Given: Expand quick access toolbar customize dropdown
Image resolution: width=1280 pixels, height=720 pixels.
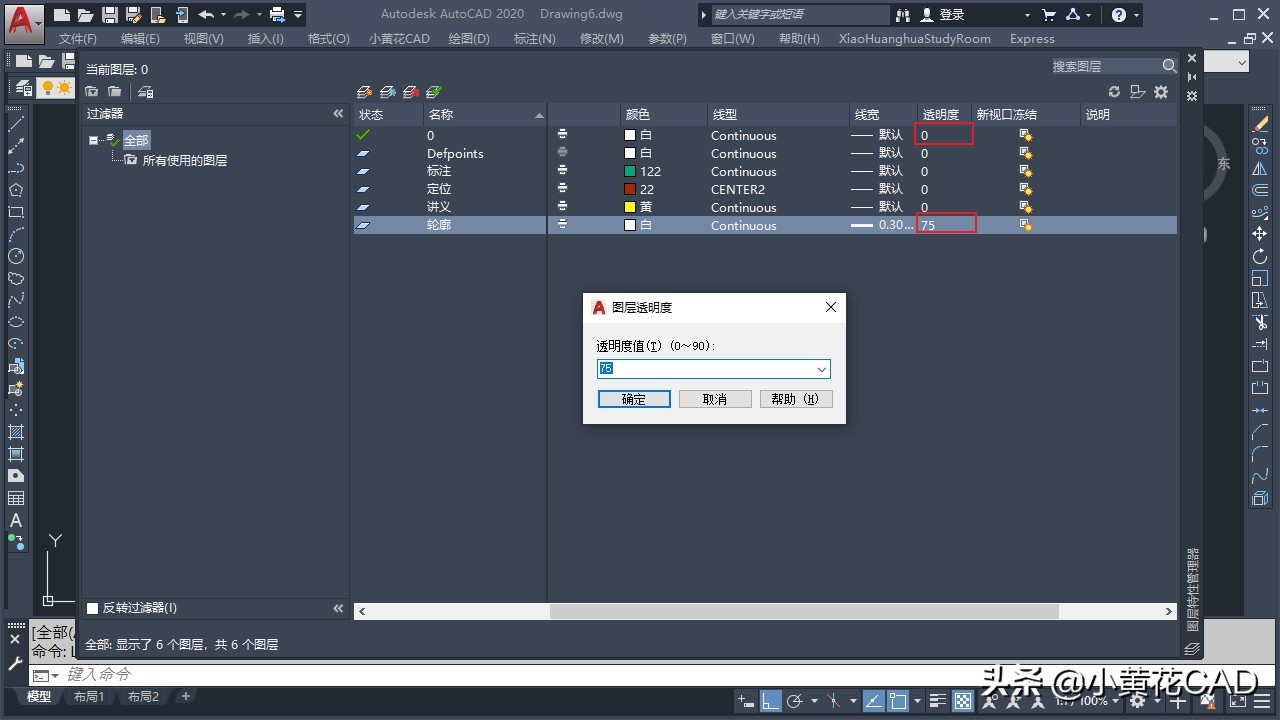Looking at the screenshot, I should [299, 15].
